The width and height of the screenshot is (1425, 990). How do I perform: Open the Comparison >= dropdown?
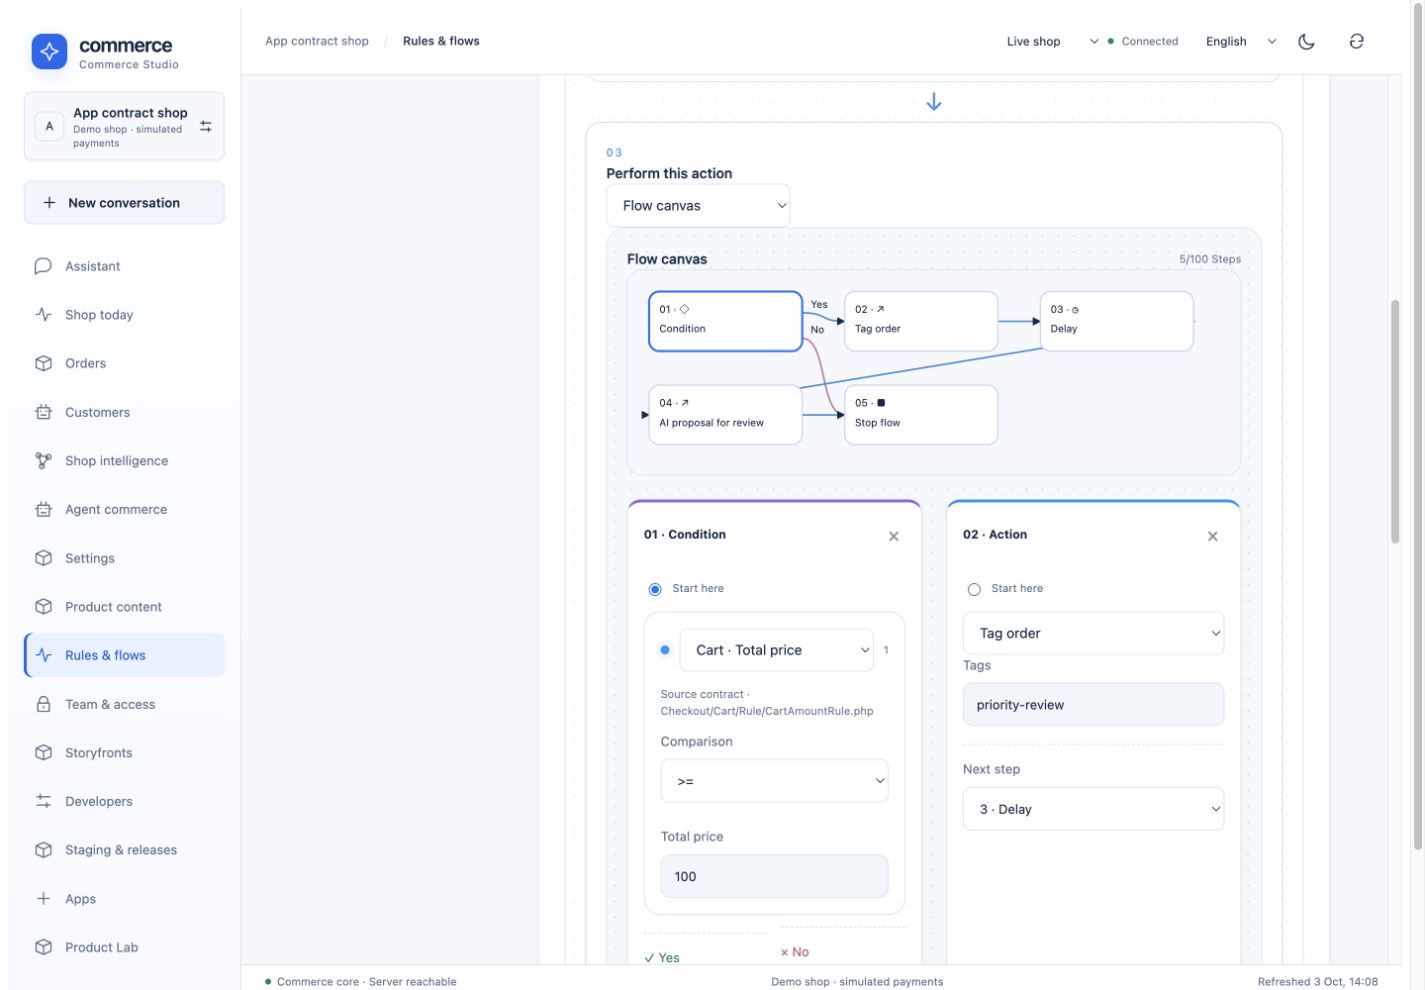tap(774, 781)
